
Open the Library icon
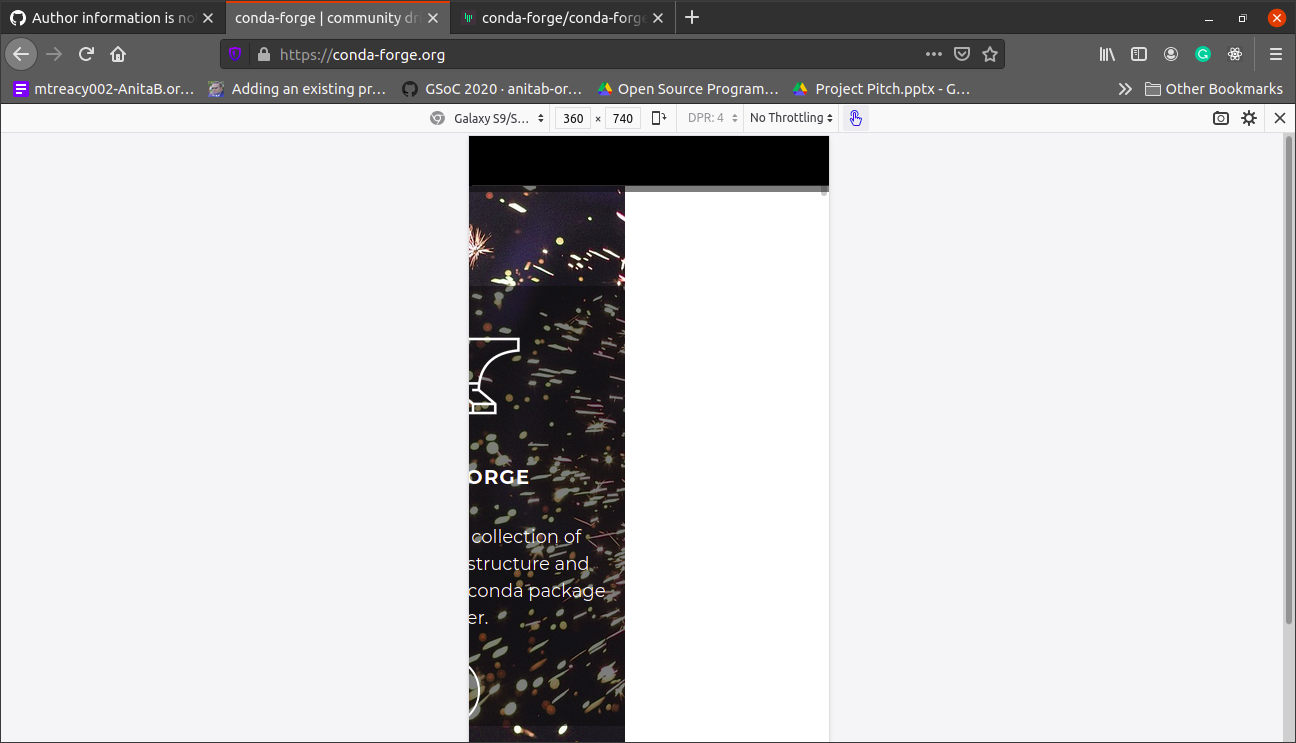click(x=1107, y=54)
